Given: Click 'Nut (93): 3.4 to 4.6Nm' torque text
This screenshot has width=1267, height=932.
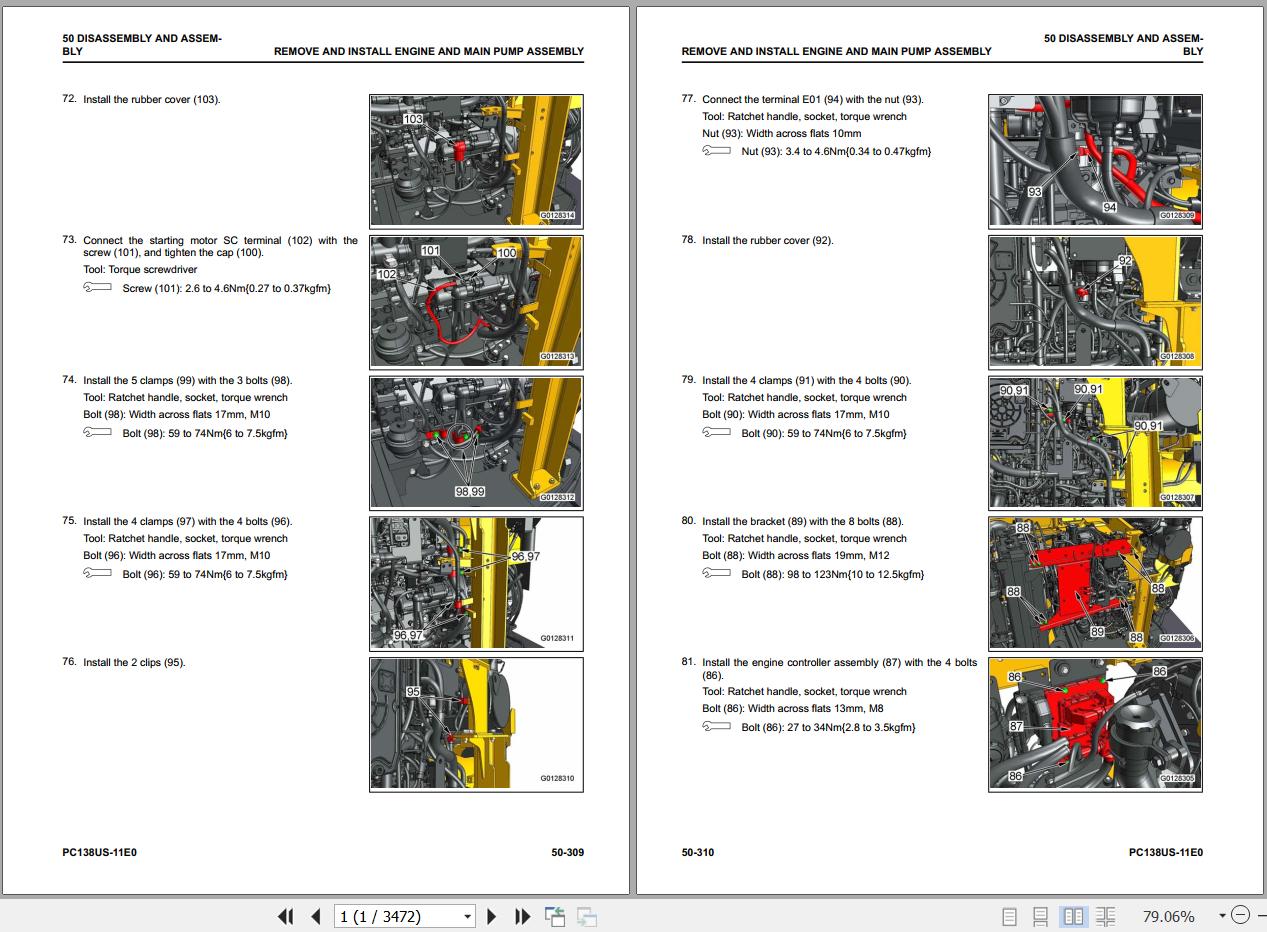Looking at the screenshot, I should 836,152.
